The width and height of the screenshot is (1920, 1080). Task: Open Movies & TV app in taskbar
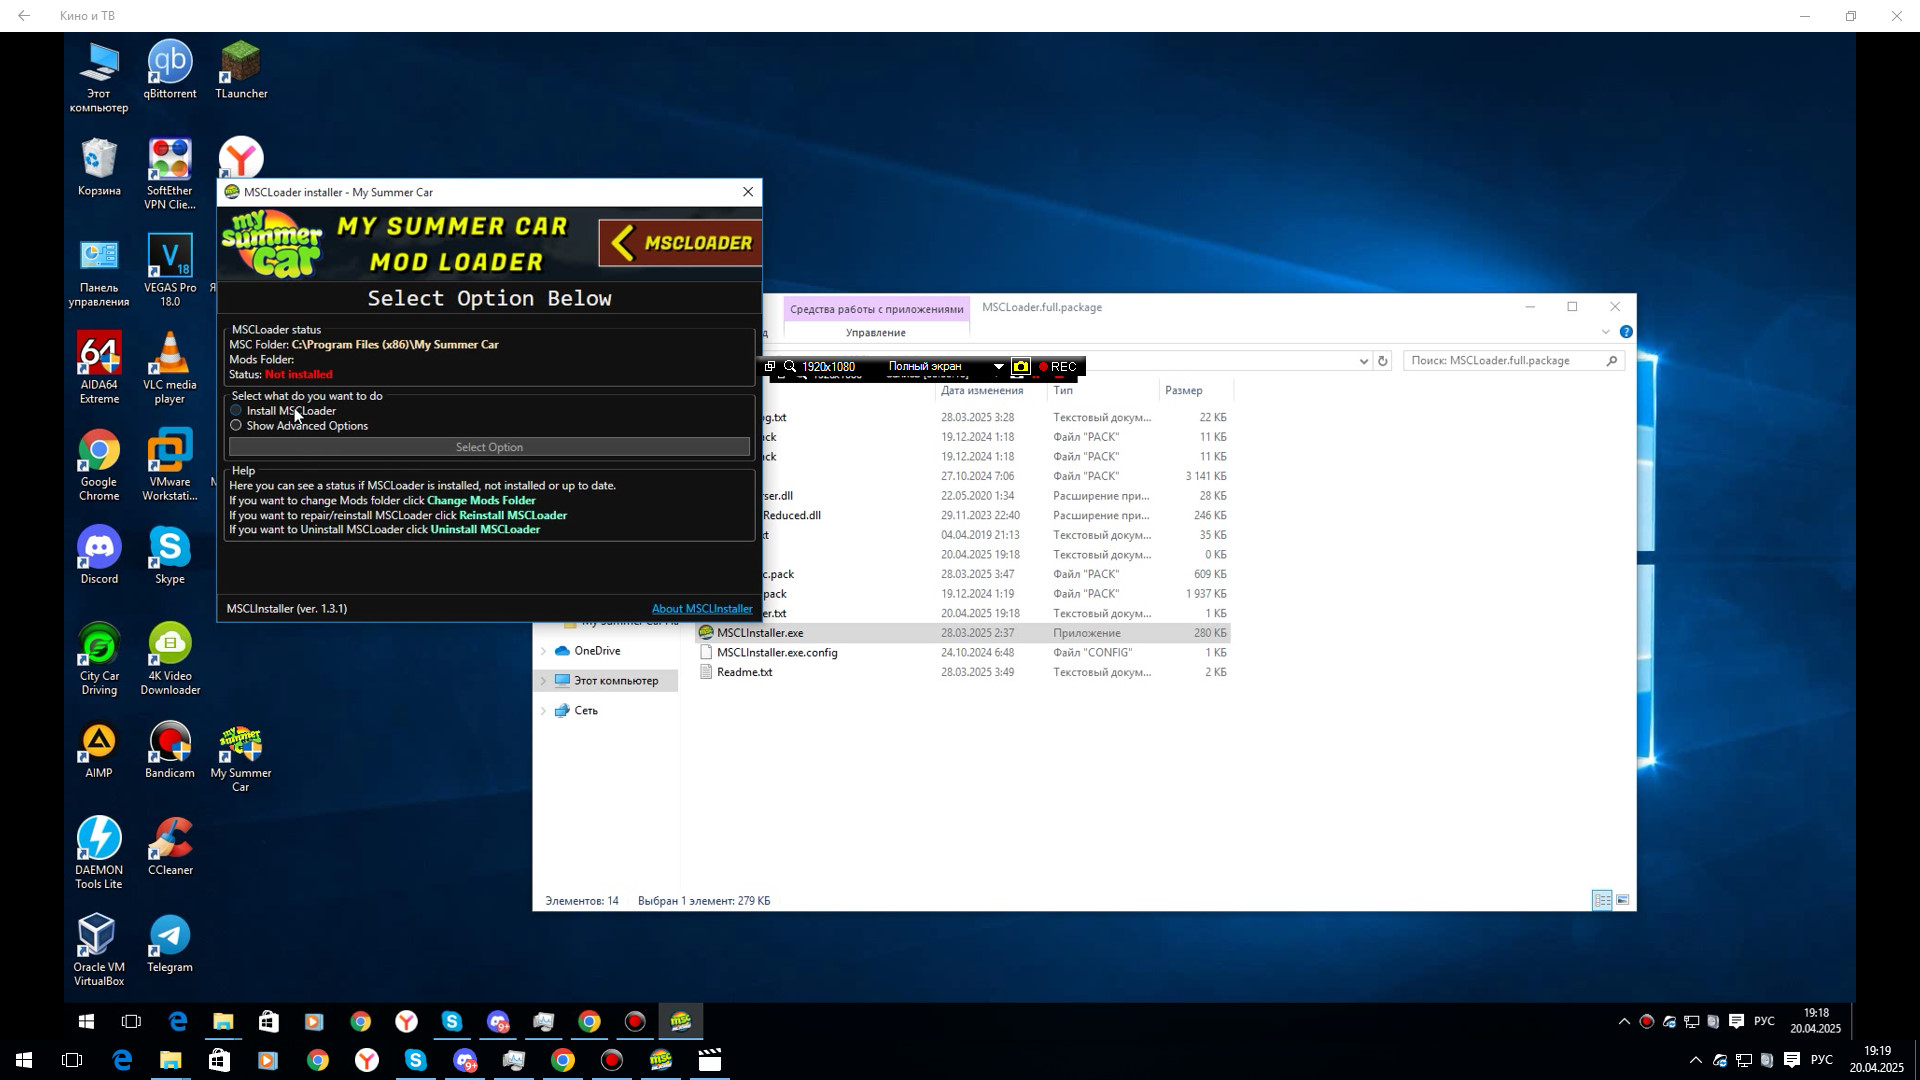click(710, 1060)
